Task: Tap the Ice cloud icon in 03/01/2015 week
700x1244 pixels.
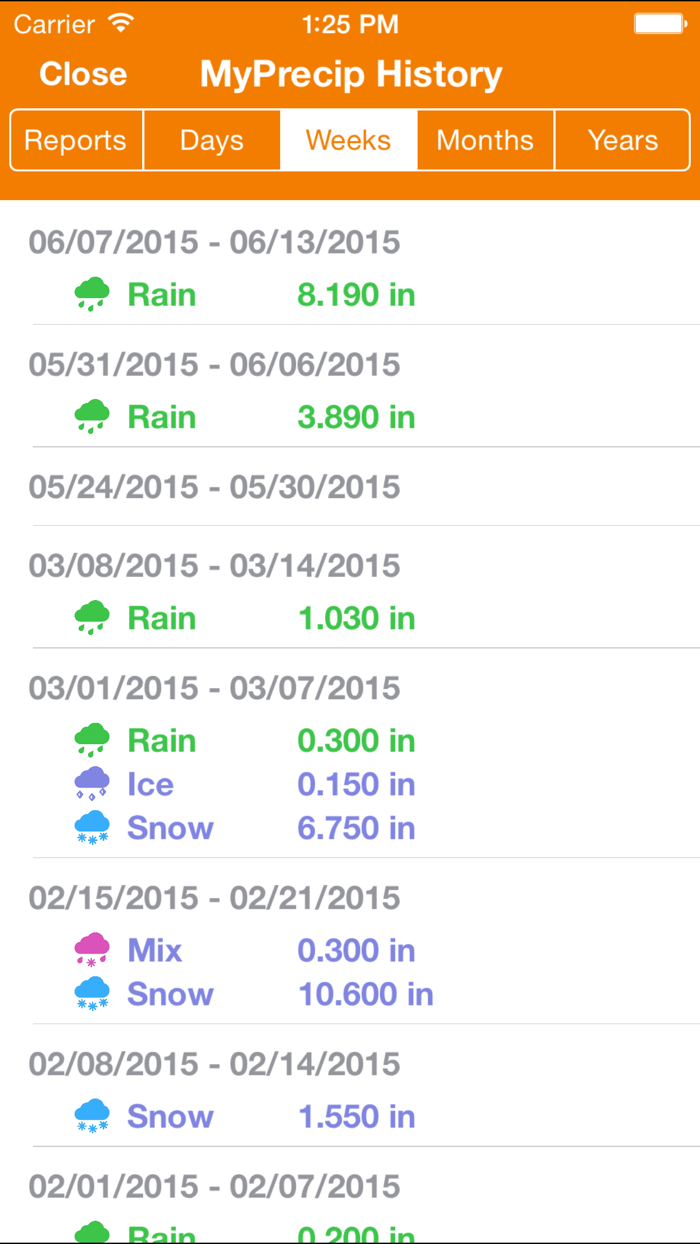Action: point(91,784)
